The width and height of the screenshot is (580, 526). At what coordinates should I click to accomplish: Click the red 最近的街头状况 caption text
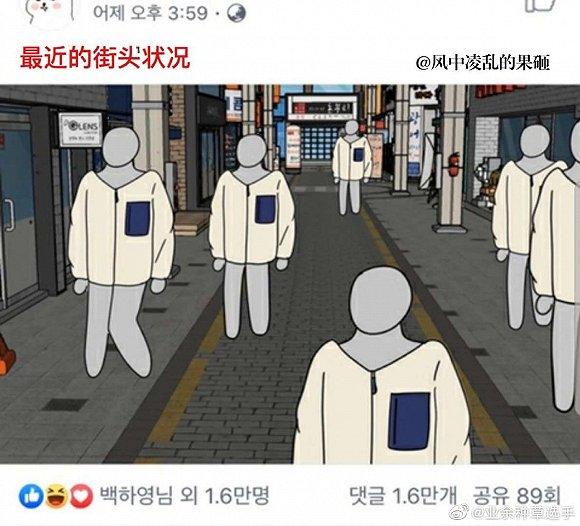pos(105,58)
